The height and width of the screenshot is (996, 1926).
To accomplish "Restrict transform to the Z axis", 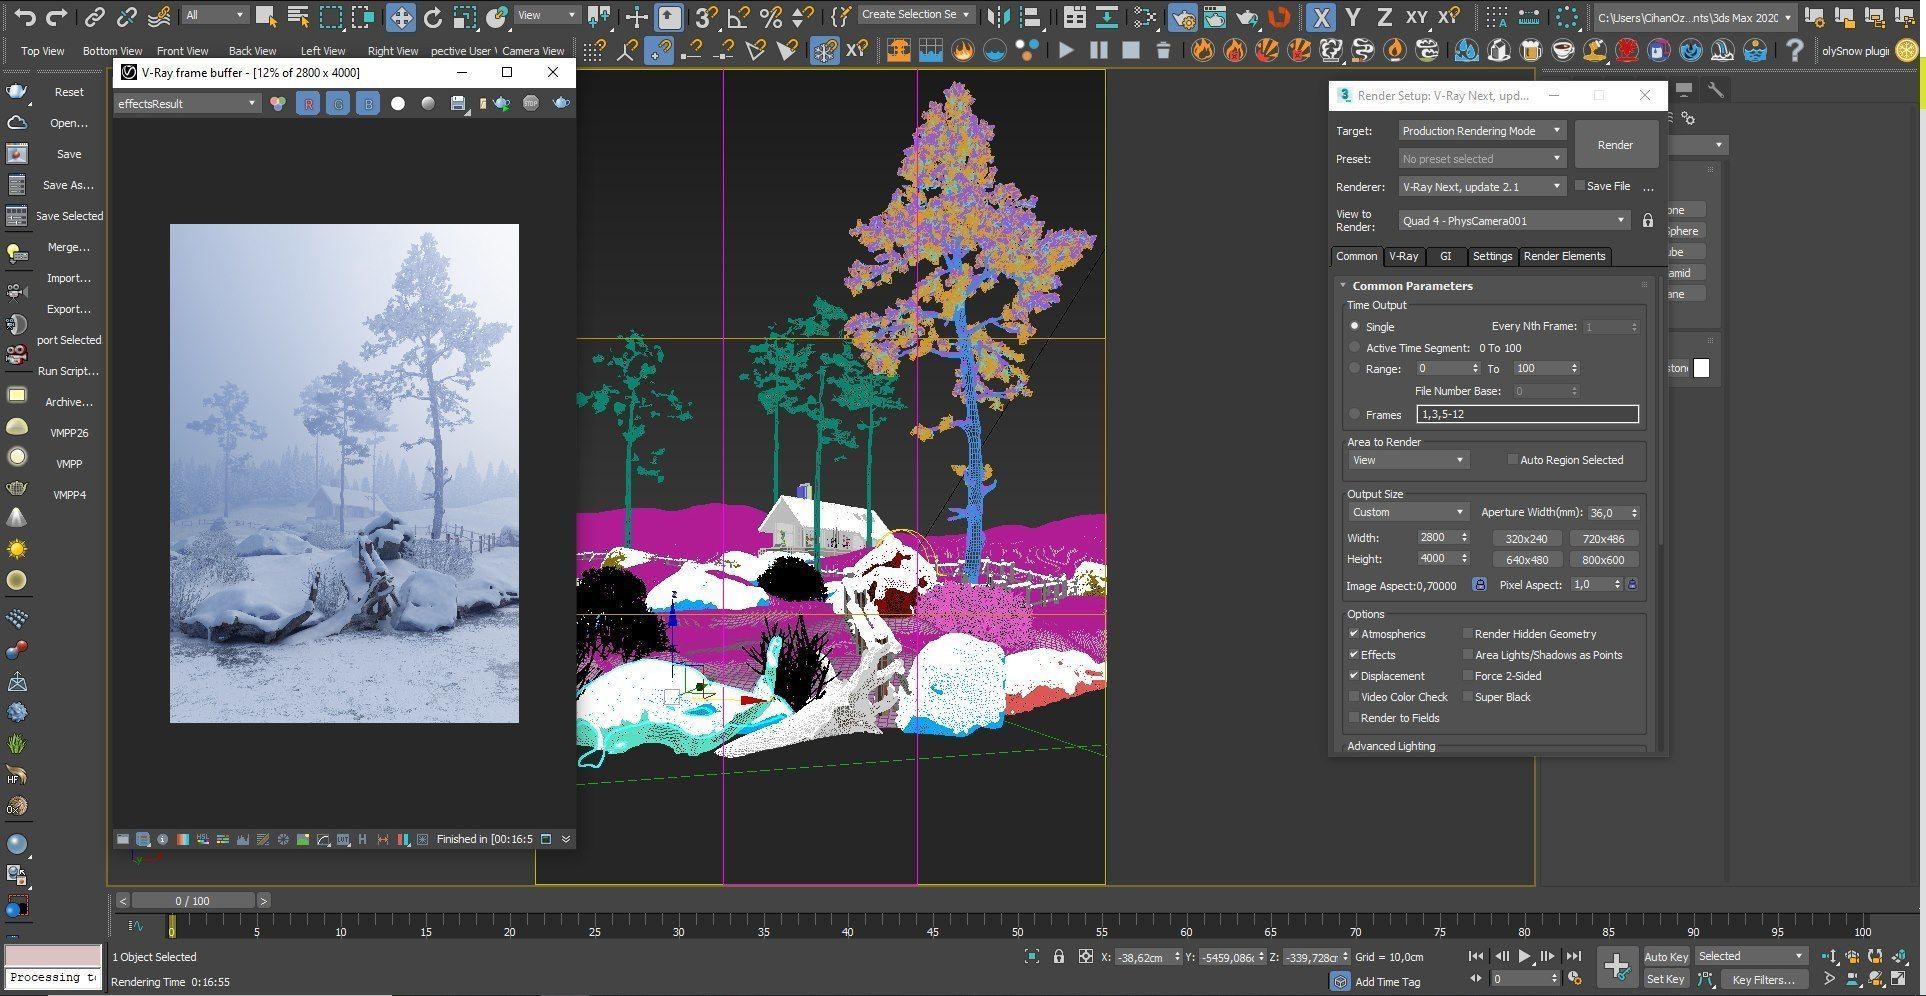I will click(x=1384, y=17).
